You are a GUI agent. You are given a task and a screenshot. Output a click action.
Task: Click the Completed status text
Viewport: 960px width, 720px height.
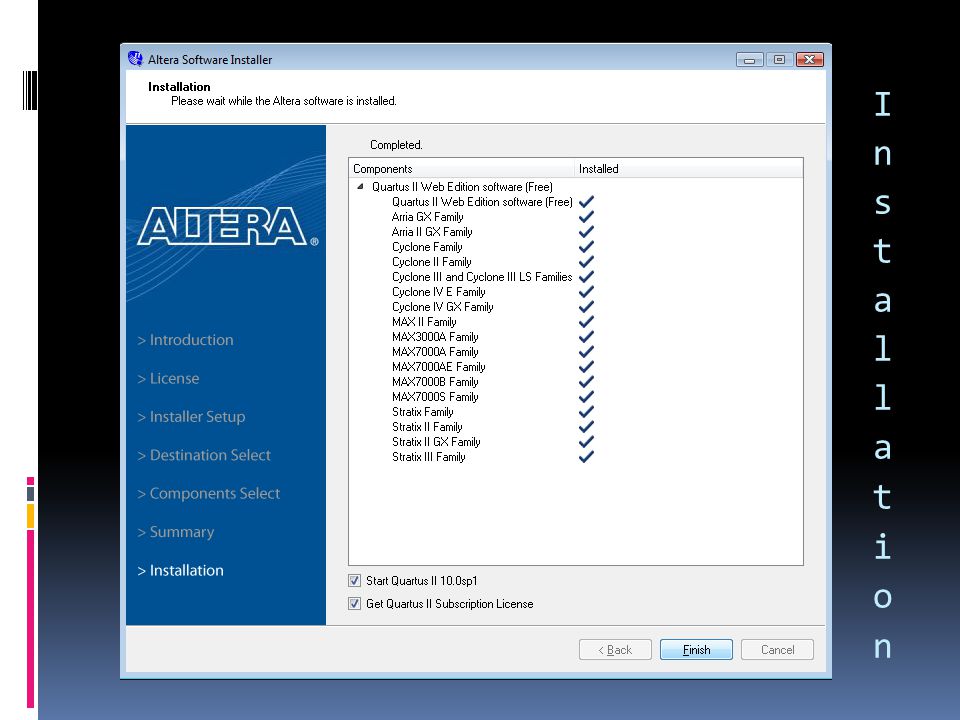click(x=396, y=145)
